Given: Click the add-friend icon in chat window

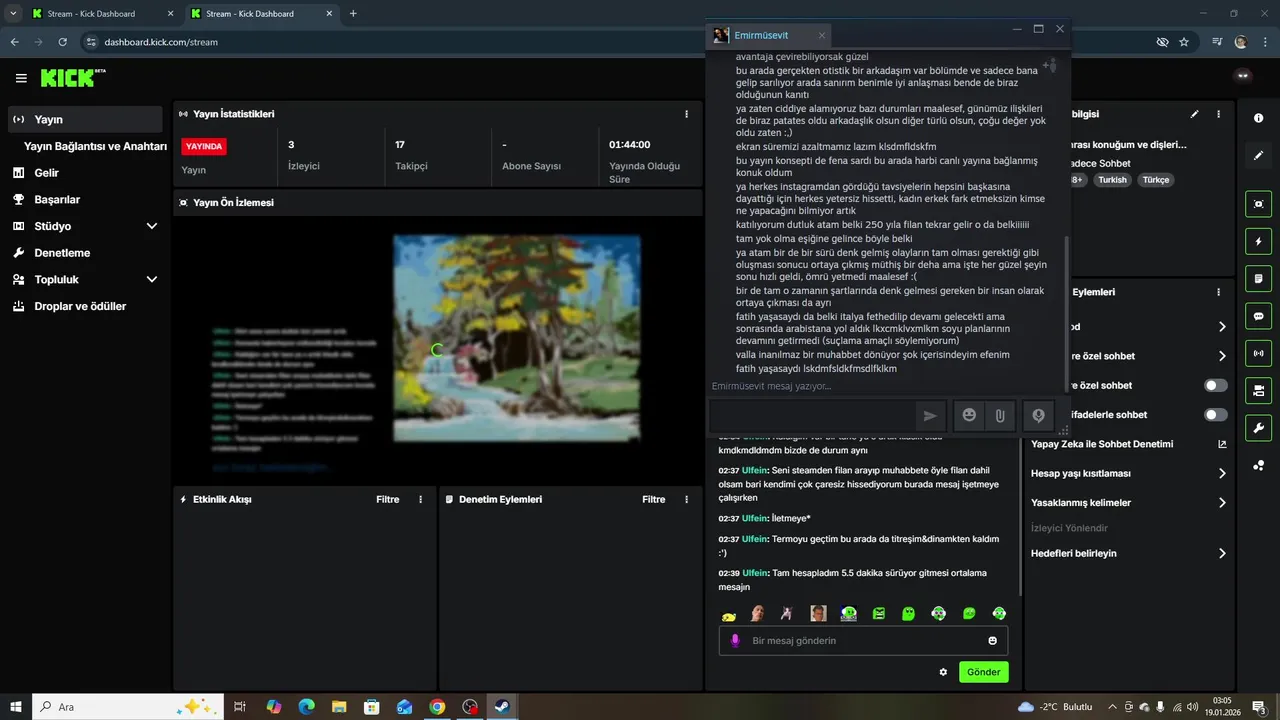Looking at the screenshot, I should pyautogui.click(x=1049, y=66).
